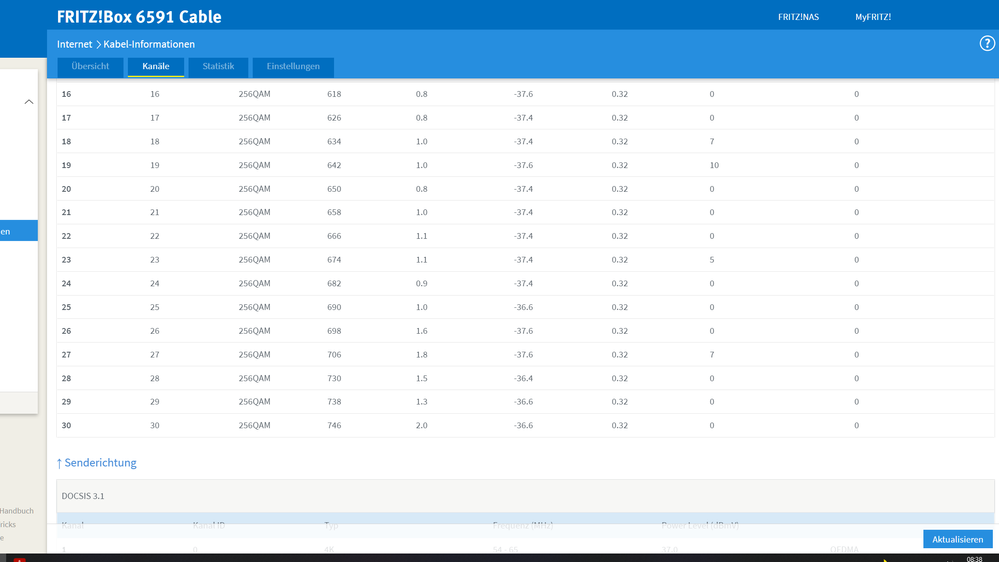This screenshot has width=999, height=562.
Task: Click error count 10 in row 19
Action: [714, 165]
